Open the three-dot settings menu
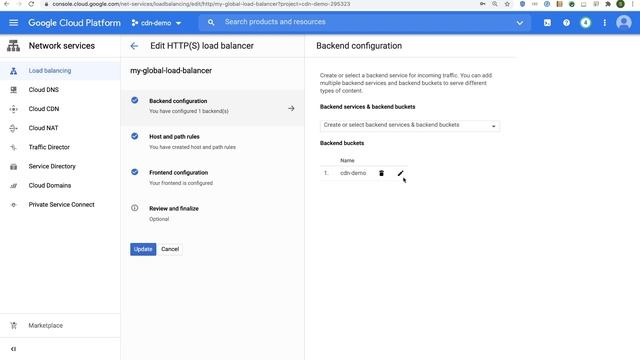The image size is (640, 360). tap(604, 23)
